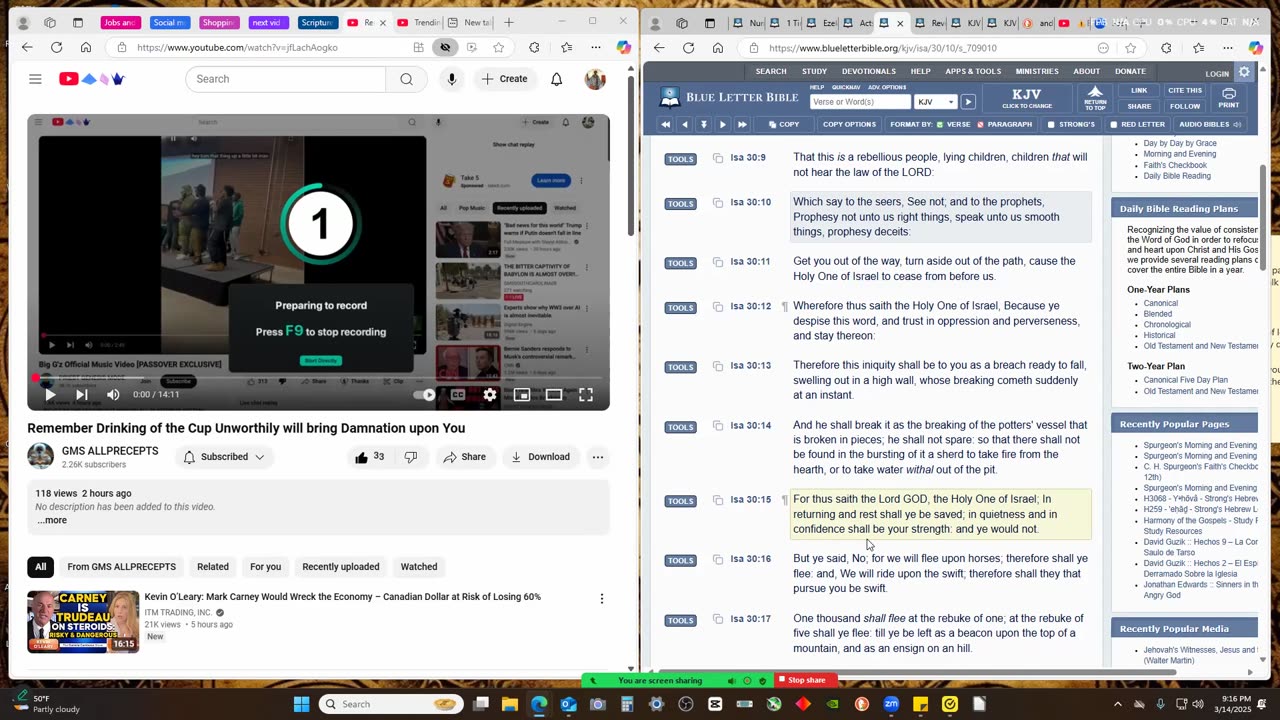Open Isa 30:13 verse link
Image resolution: width=1280 pixels, height=720 pixels.
click(750, 365)
